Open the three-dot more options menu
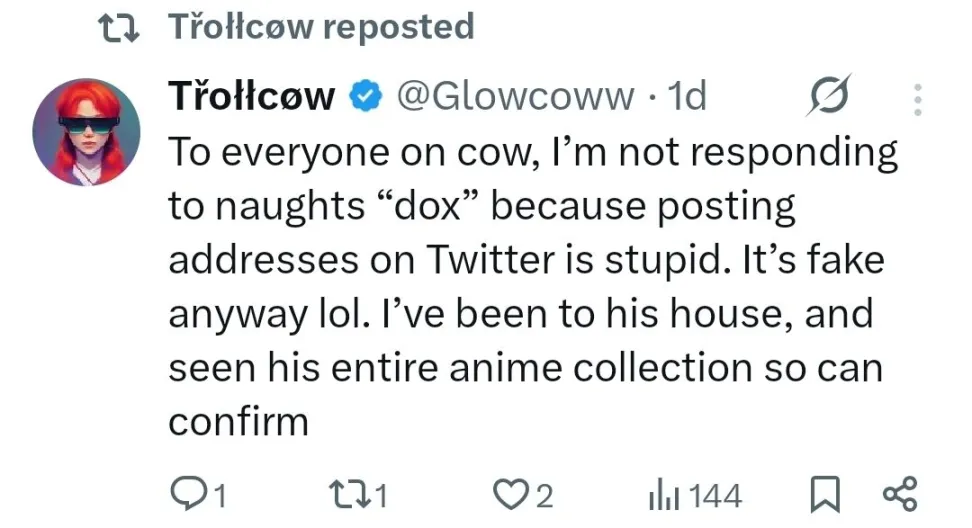The image size is (972, 528). (x=918, y=98)
